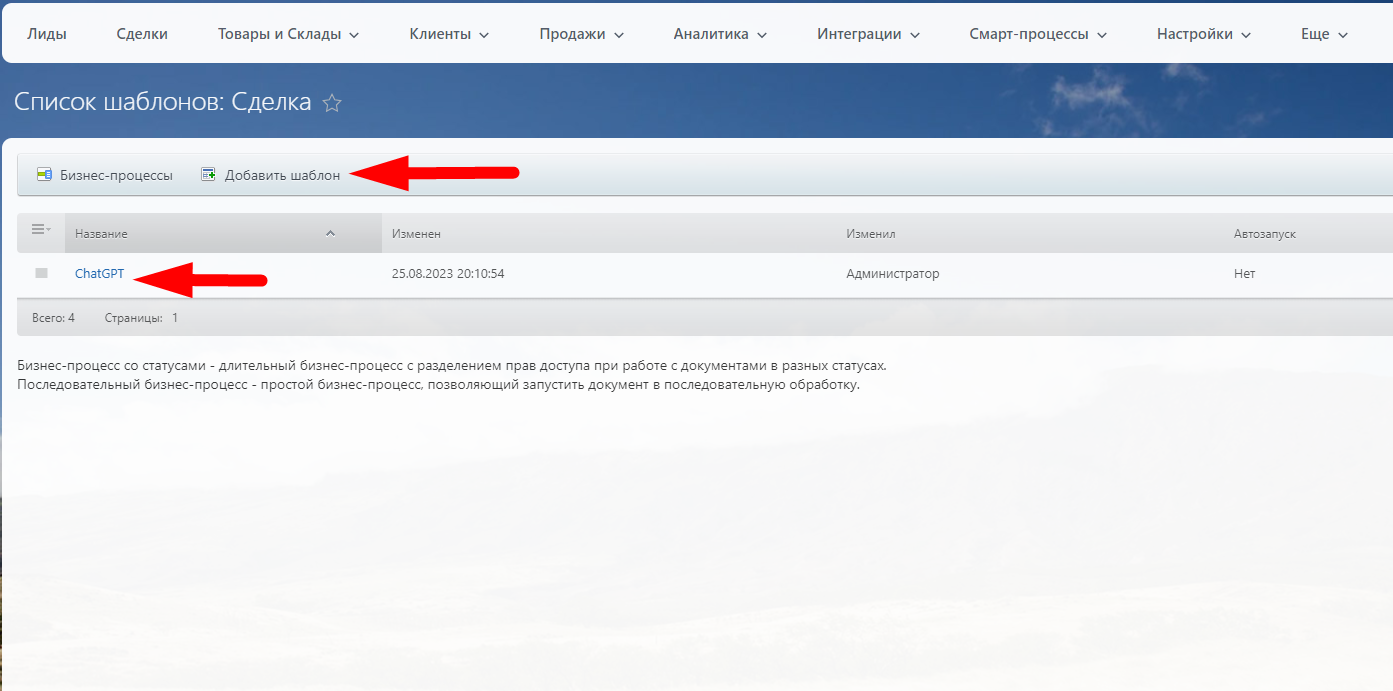Screen dimensions: 1393x691
Task: Open the Аналитика dropdown
Action: 719,33
